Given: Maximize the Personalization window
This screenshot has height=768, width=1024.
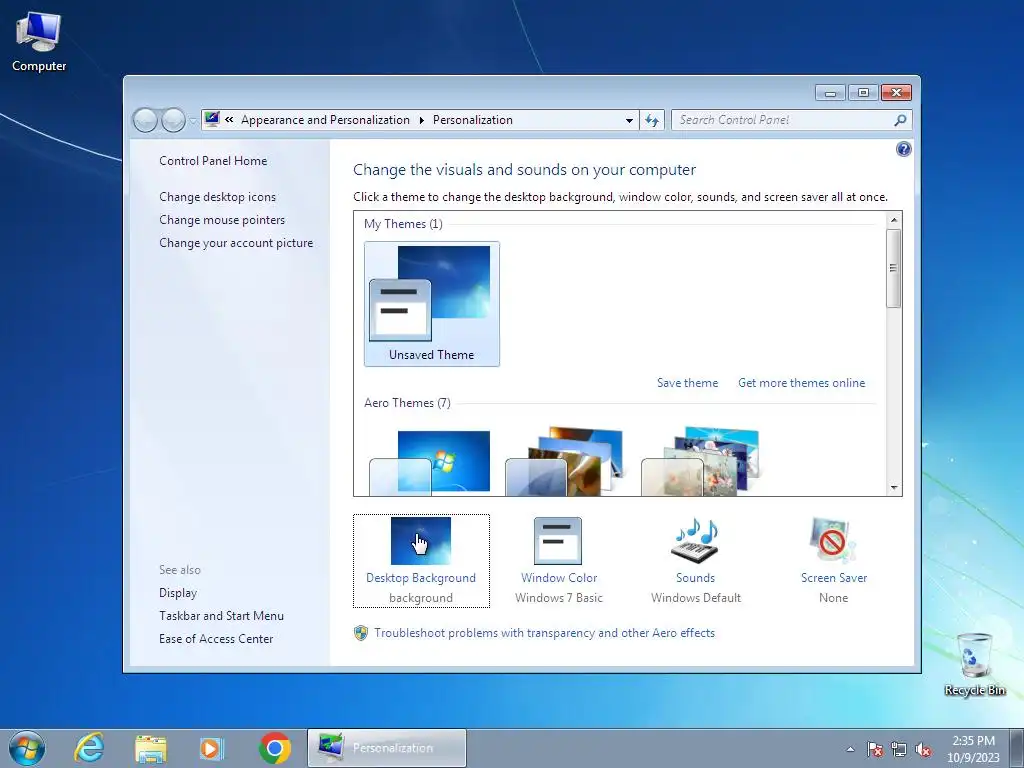Looking at the screenshot, I should 863,93.
